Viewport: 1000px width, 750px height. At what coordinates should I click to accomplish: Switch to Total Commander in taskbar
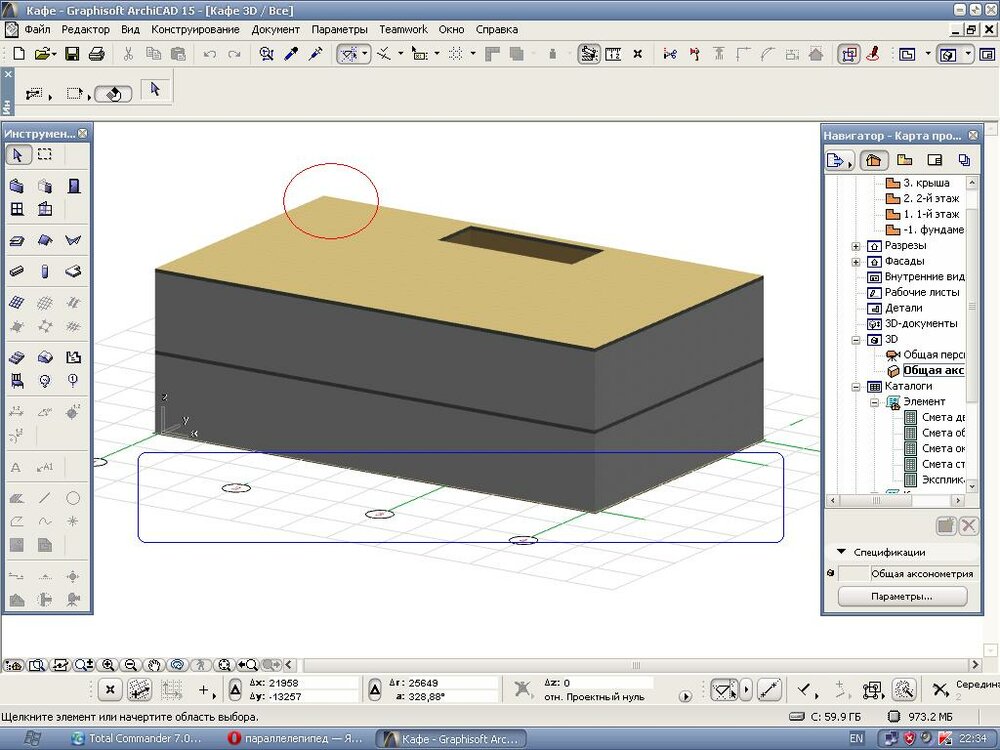point(137,739)
